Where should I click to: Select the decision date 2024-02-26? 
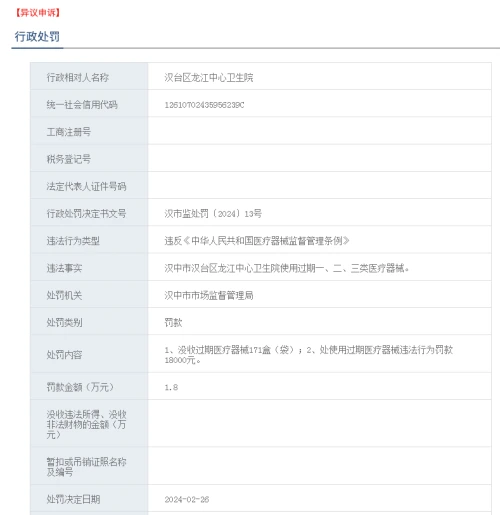coord(187,499)
